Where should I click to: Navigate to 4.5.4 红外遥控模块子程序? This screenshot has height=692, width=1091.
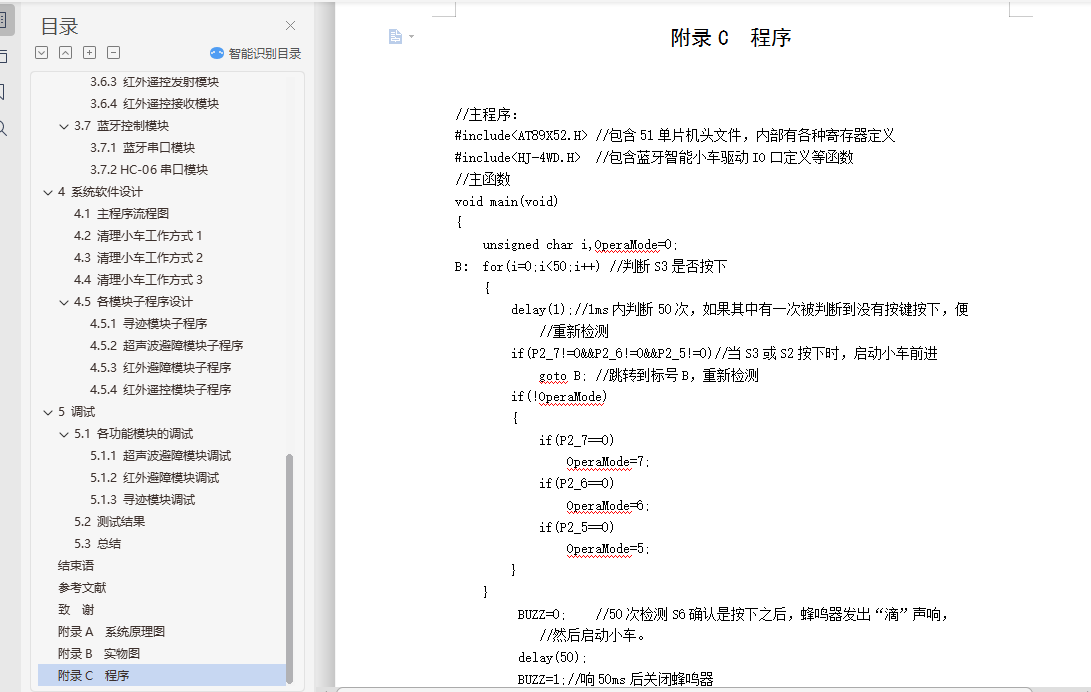[x=161, y=390]
